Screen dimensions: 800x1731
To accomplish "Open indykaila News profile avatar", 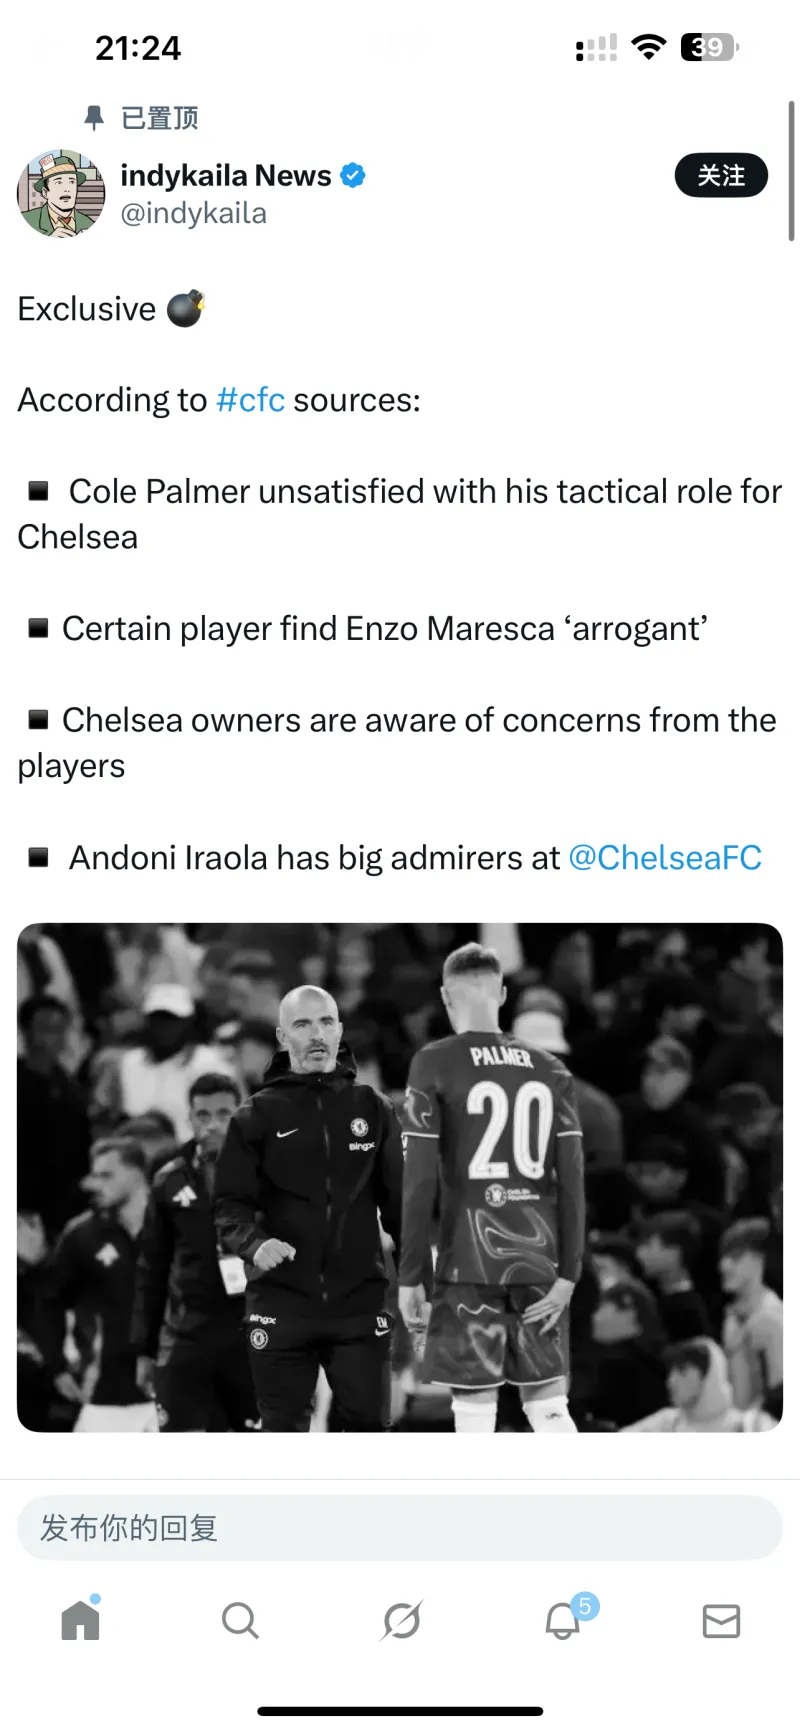I will coord(61,193).
